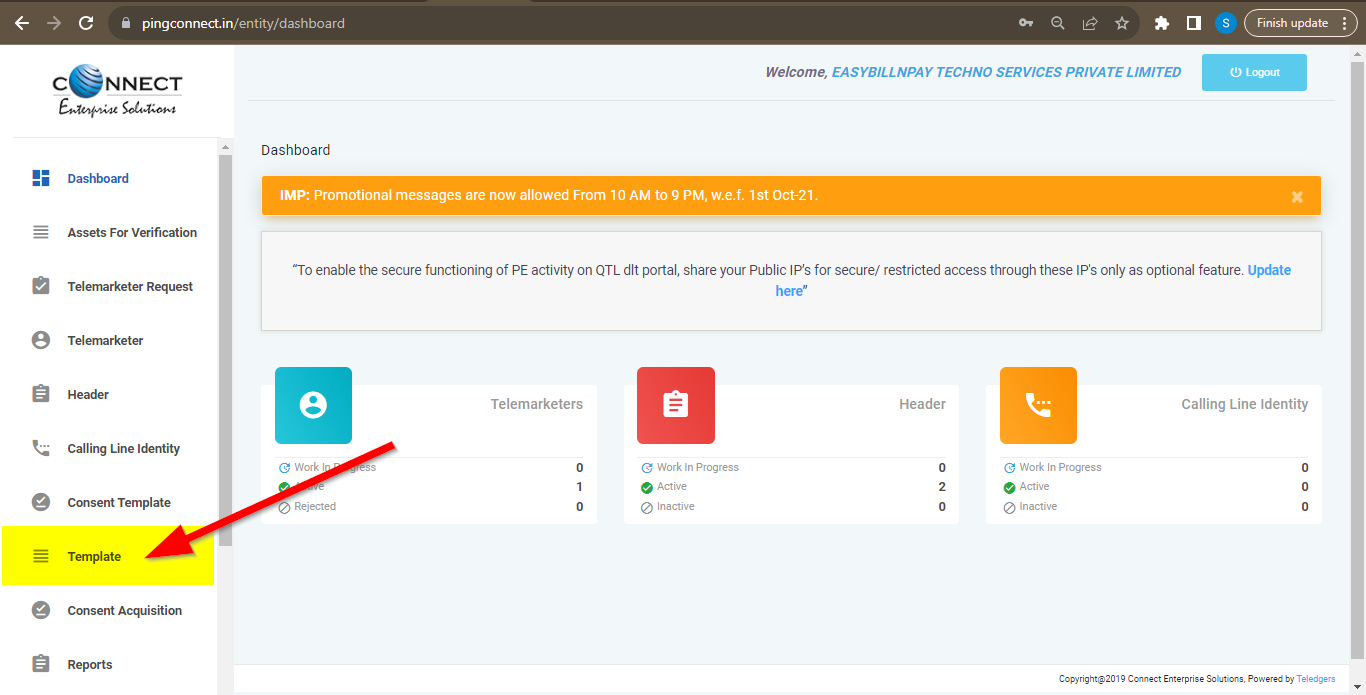The width and height of the screenshot is (1366, 695).
Task: Click the red Header card icon
Action: tap(676, 405)
